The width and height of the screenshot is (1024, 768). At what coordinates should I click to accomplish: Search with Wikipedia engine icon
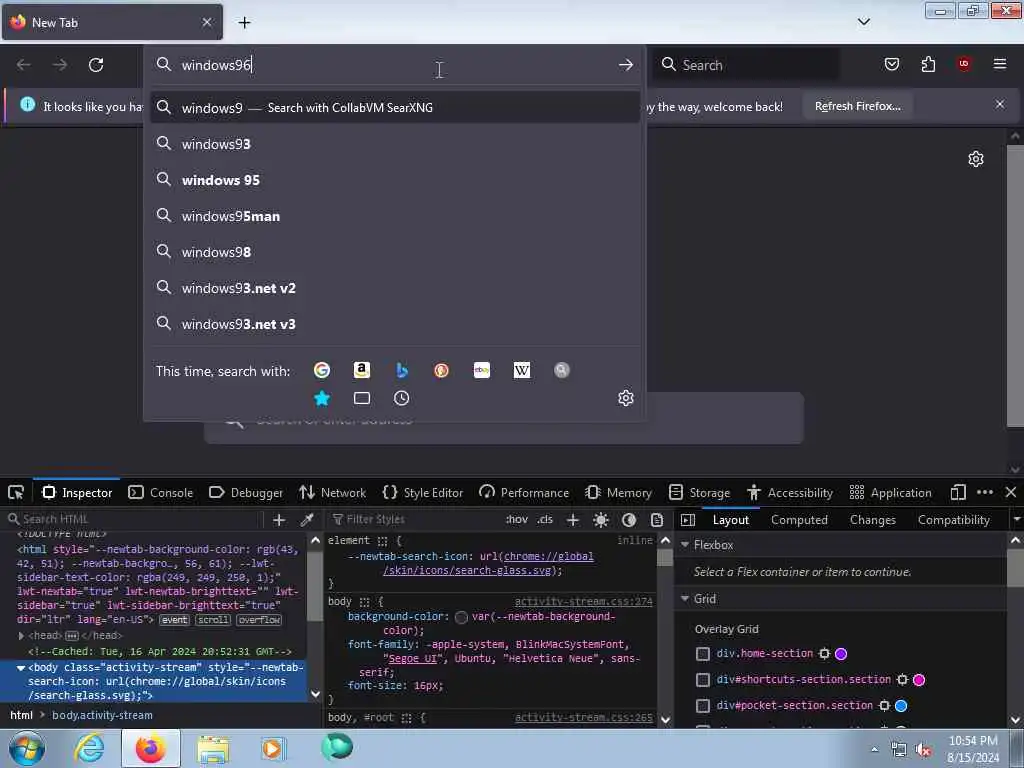coord(522,370)
